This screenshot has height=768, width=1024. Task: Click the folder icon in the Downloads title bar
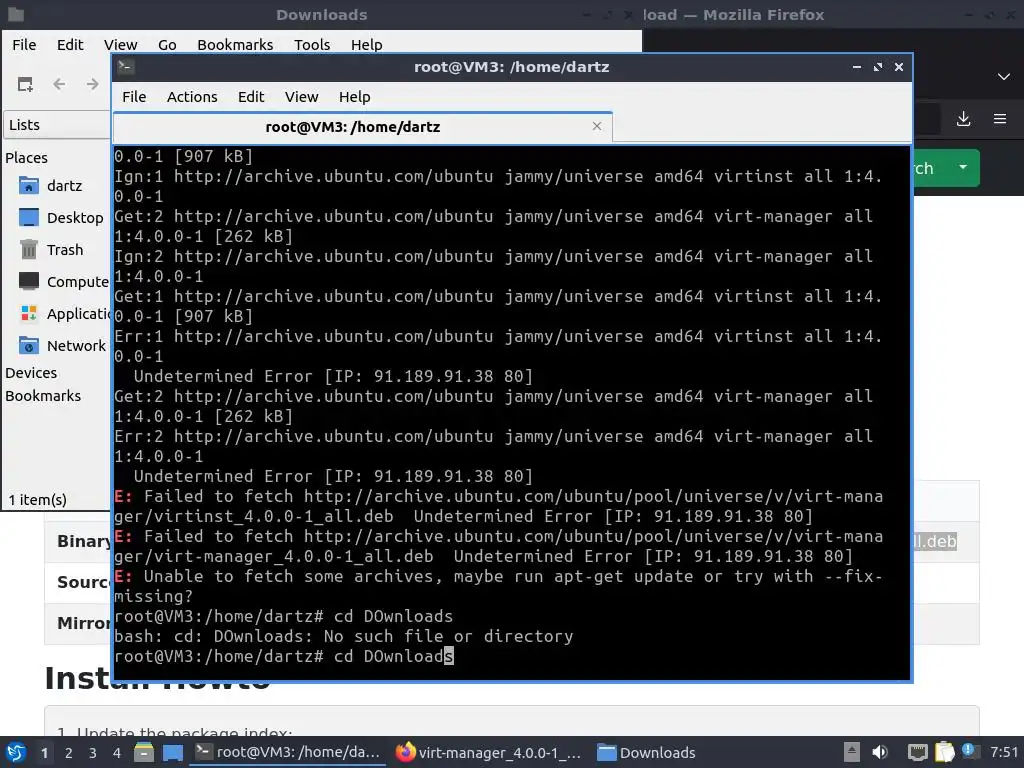(x=16, y=14)
